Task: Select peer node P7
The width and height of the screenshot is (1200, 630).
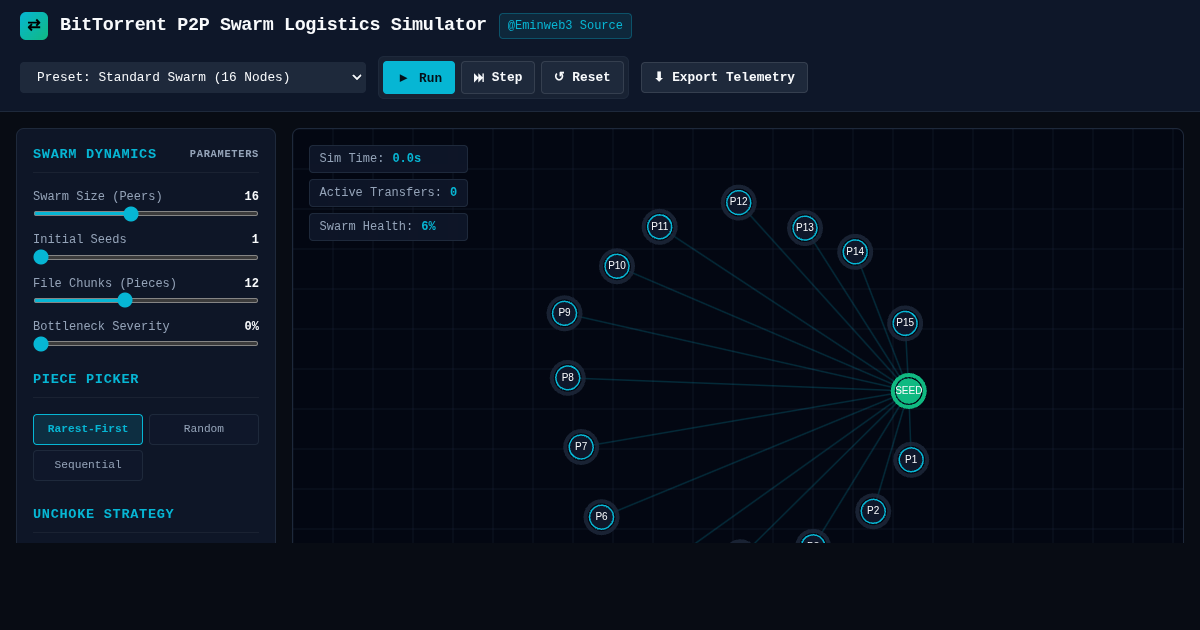Action: (581, 447)
